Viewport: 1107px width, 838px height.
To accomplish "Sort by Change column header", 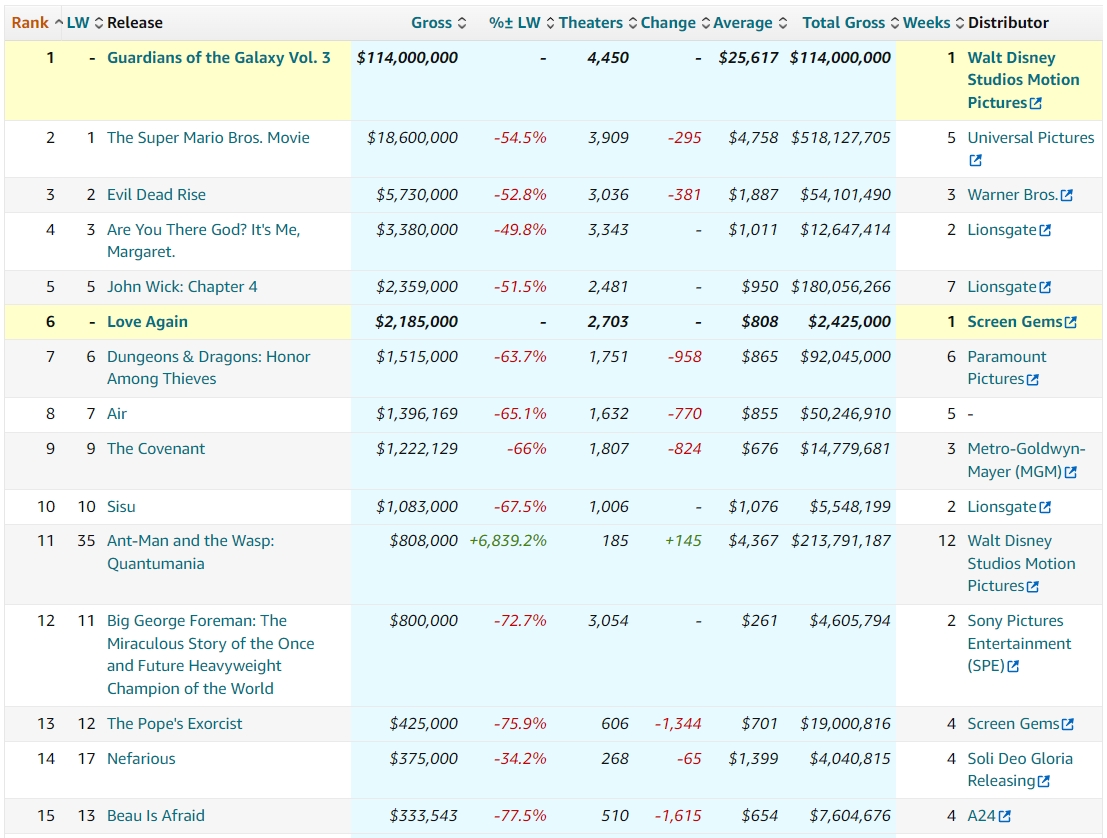I will 675,23.
